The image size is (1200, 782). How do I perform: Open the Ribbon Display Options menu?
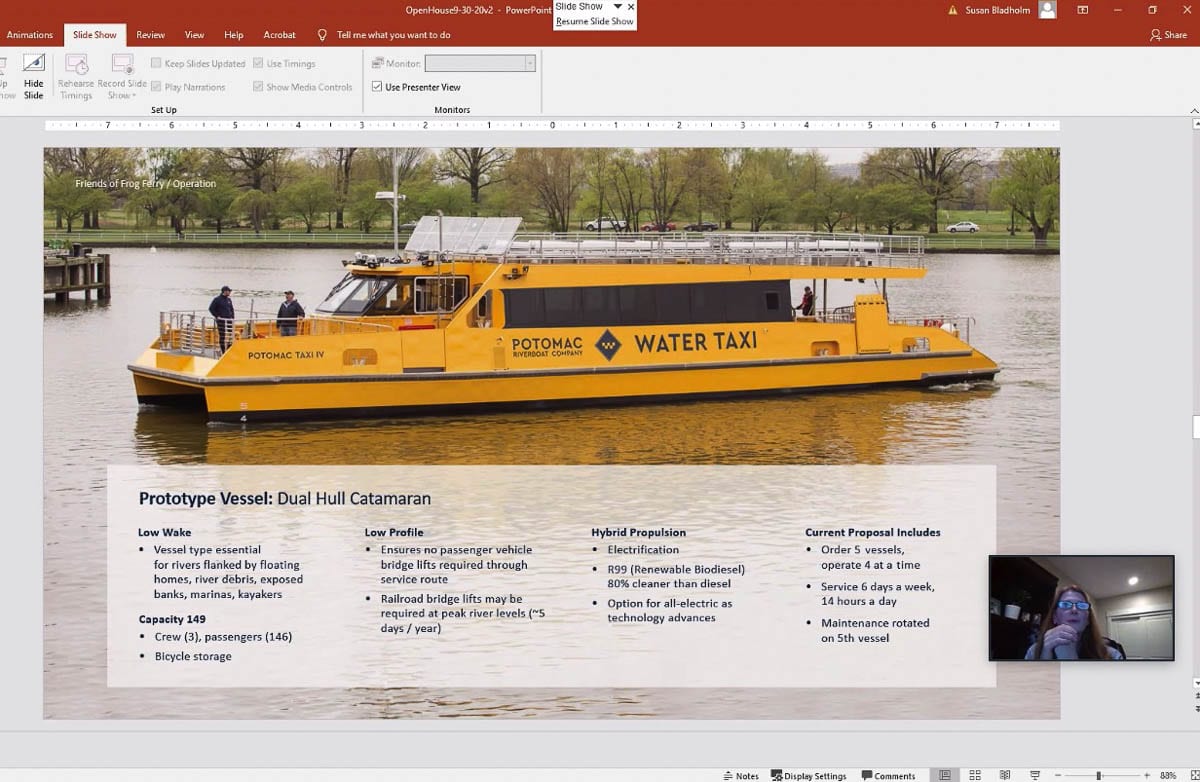pyautogui.click(x=1083, y=10)
